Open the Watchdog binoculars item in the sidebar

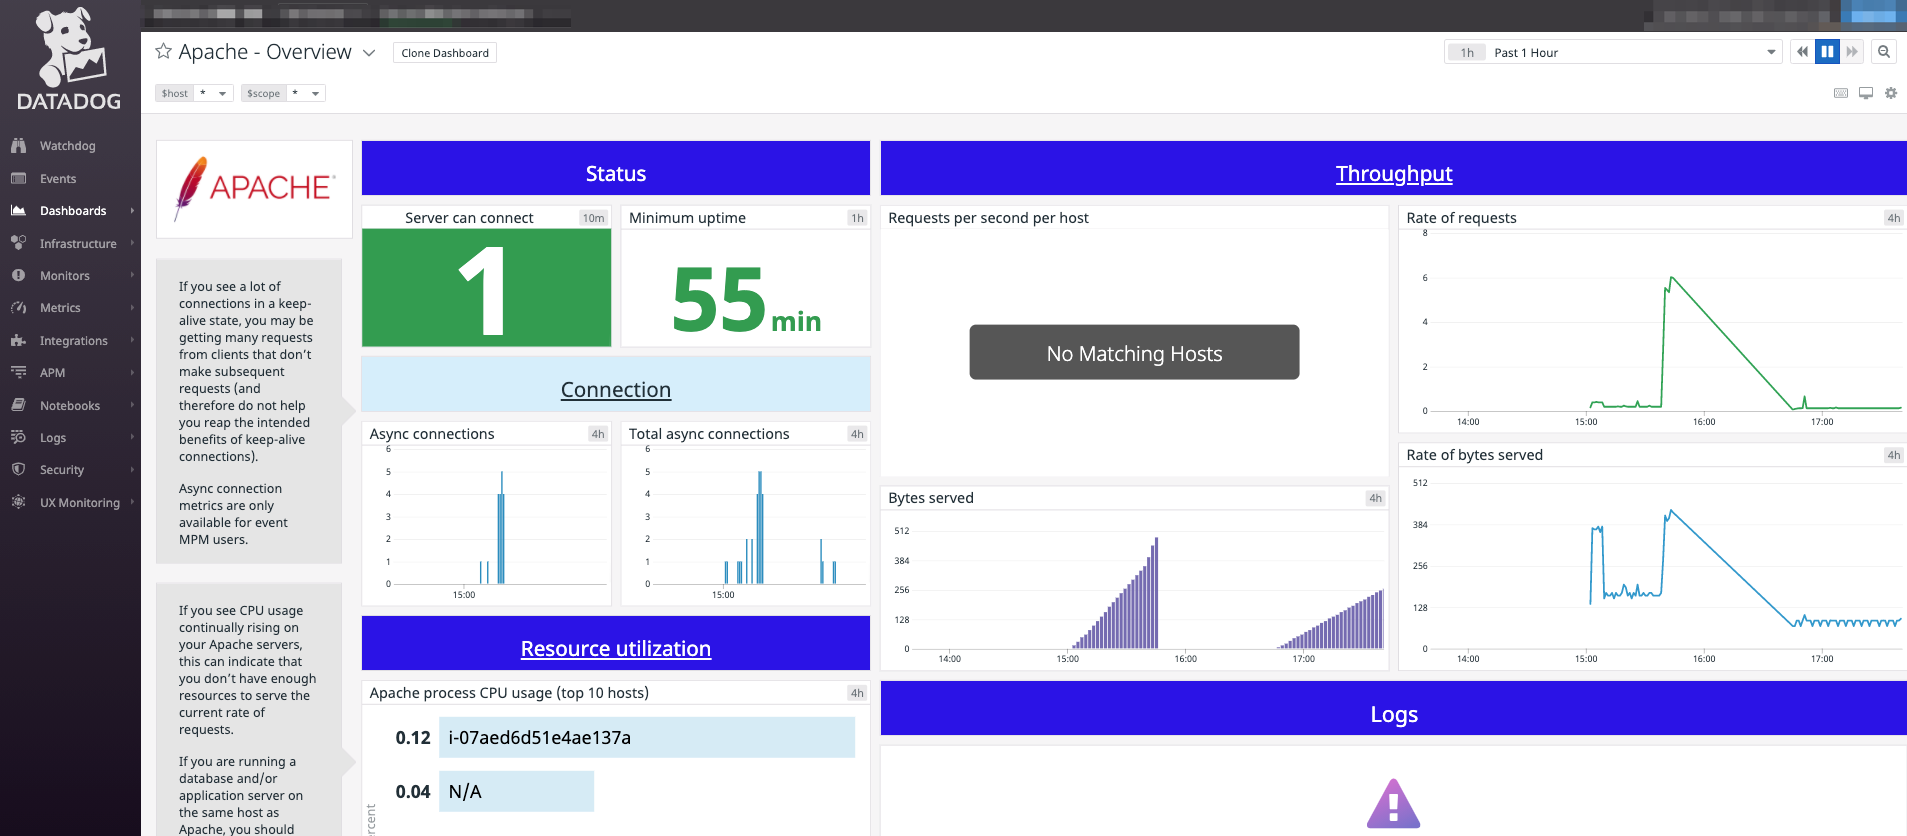click(67, 146)
